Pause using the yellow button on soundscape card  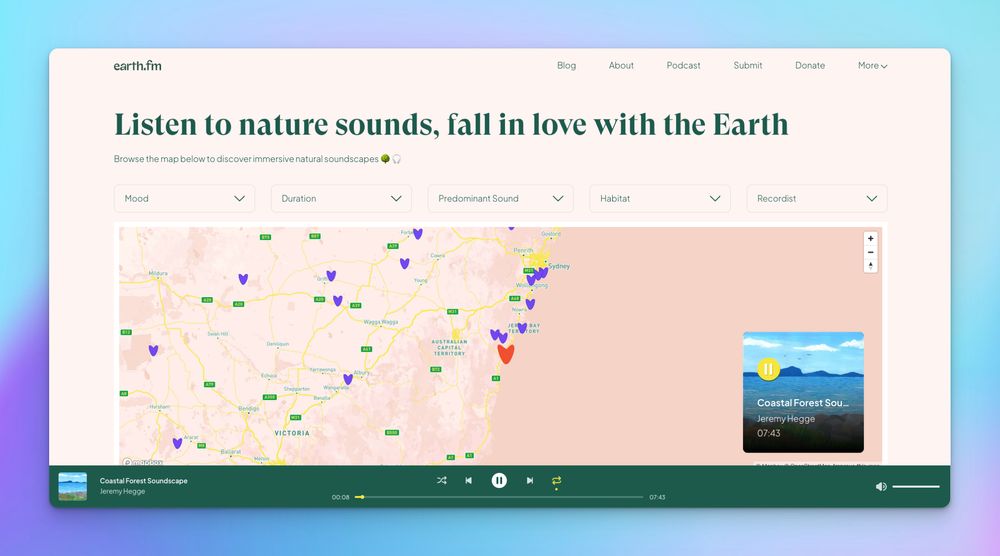(768, 369)
